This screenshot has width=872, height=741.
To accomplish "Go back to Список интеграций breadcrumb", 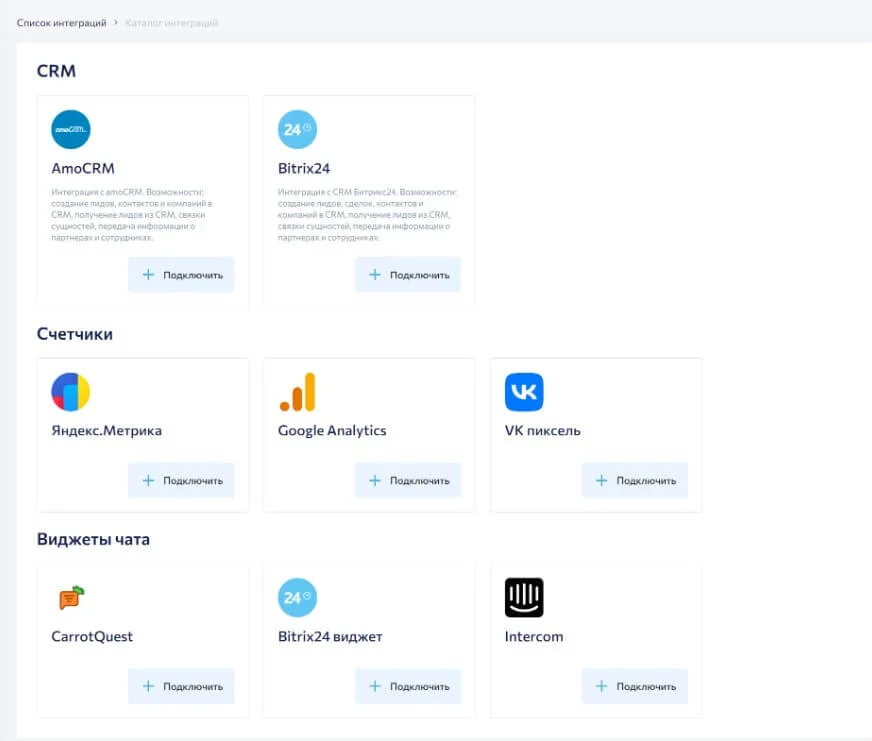I will pyautogui.click(x=61, y=22).
